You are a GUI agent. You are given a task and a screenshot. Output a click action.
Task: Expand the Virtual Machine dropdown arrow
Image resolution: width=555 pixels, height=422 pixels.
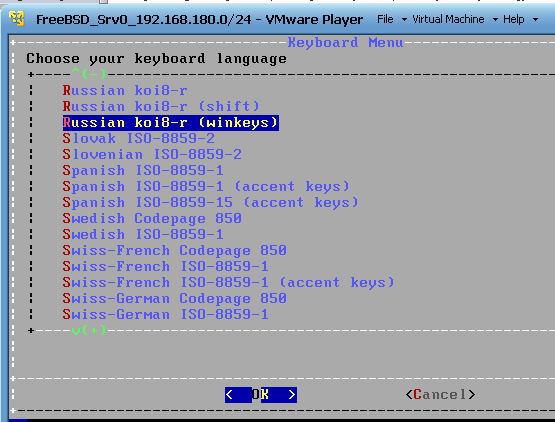pos(495,20)
